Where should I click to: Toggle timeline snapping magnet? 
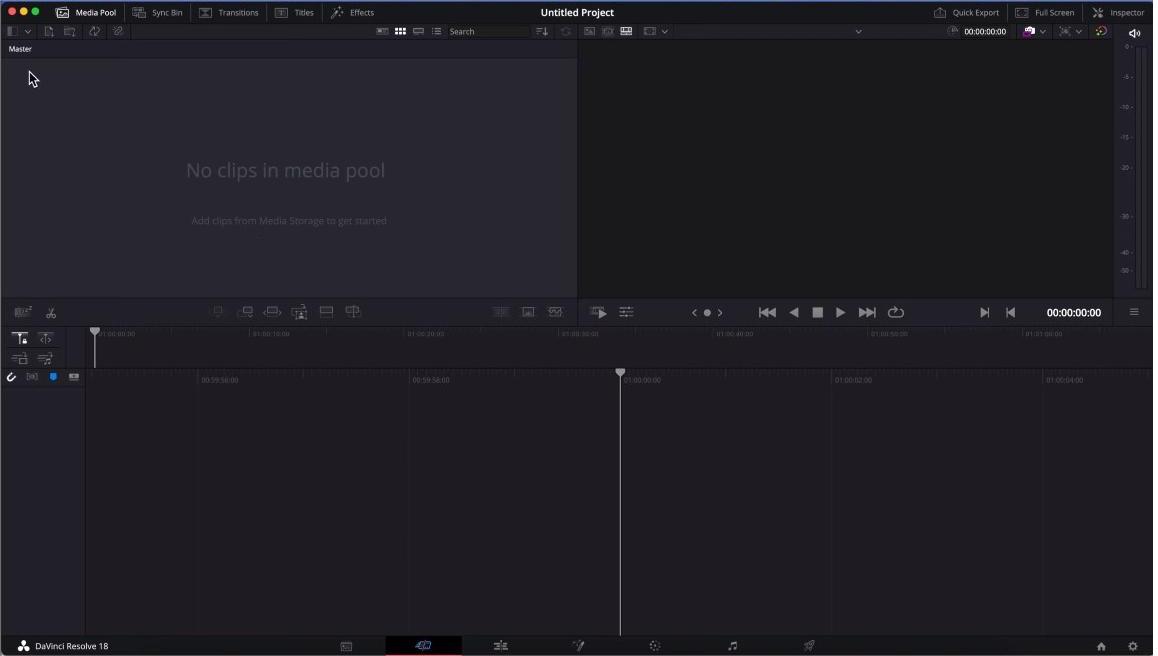click(11, 377)
